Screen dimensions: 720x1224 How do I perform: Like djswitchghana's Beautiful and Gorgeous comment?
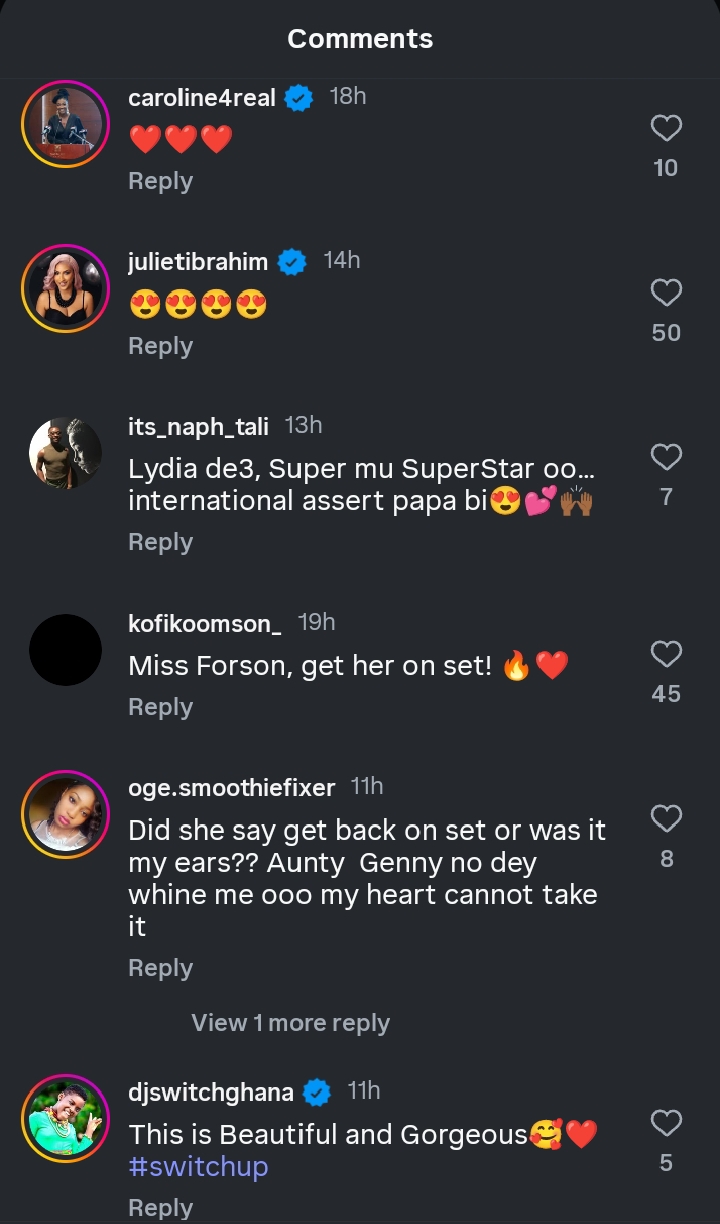pos(666,1123)
